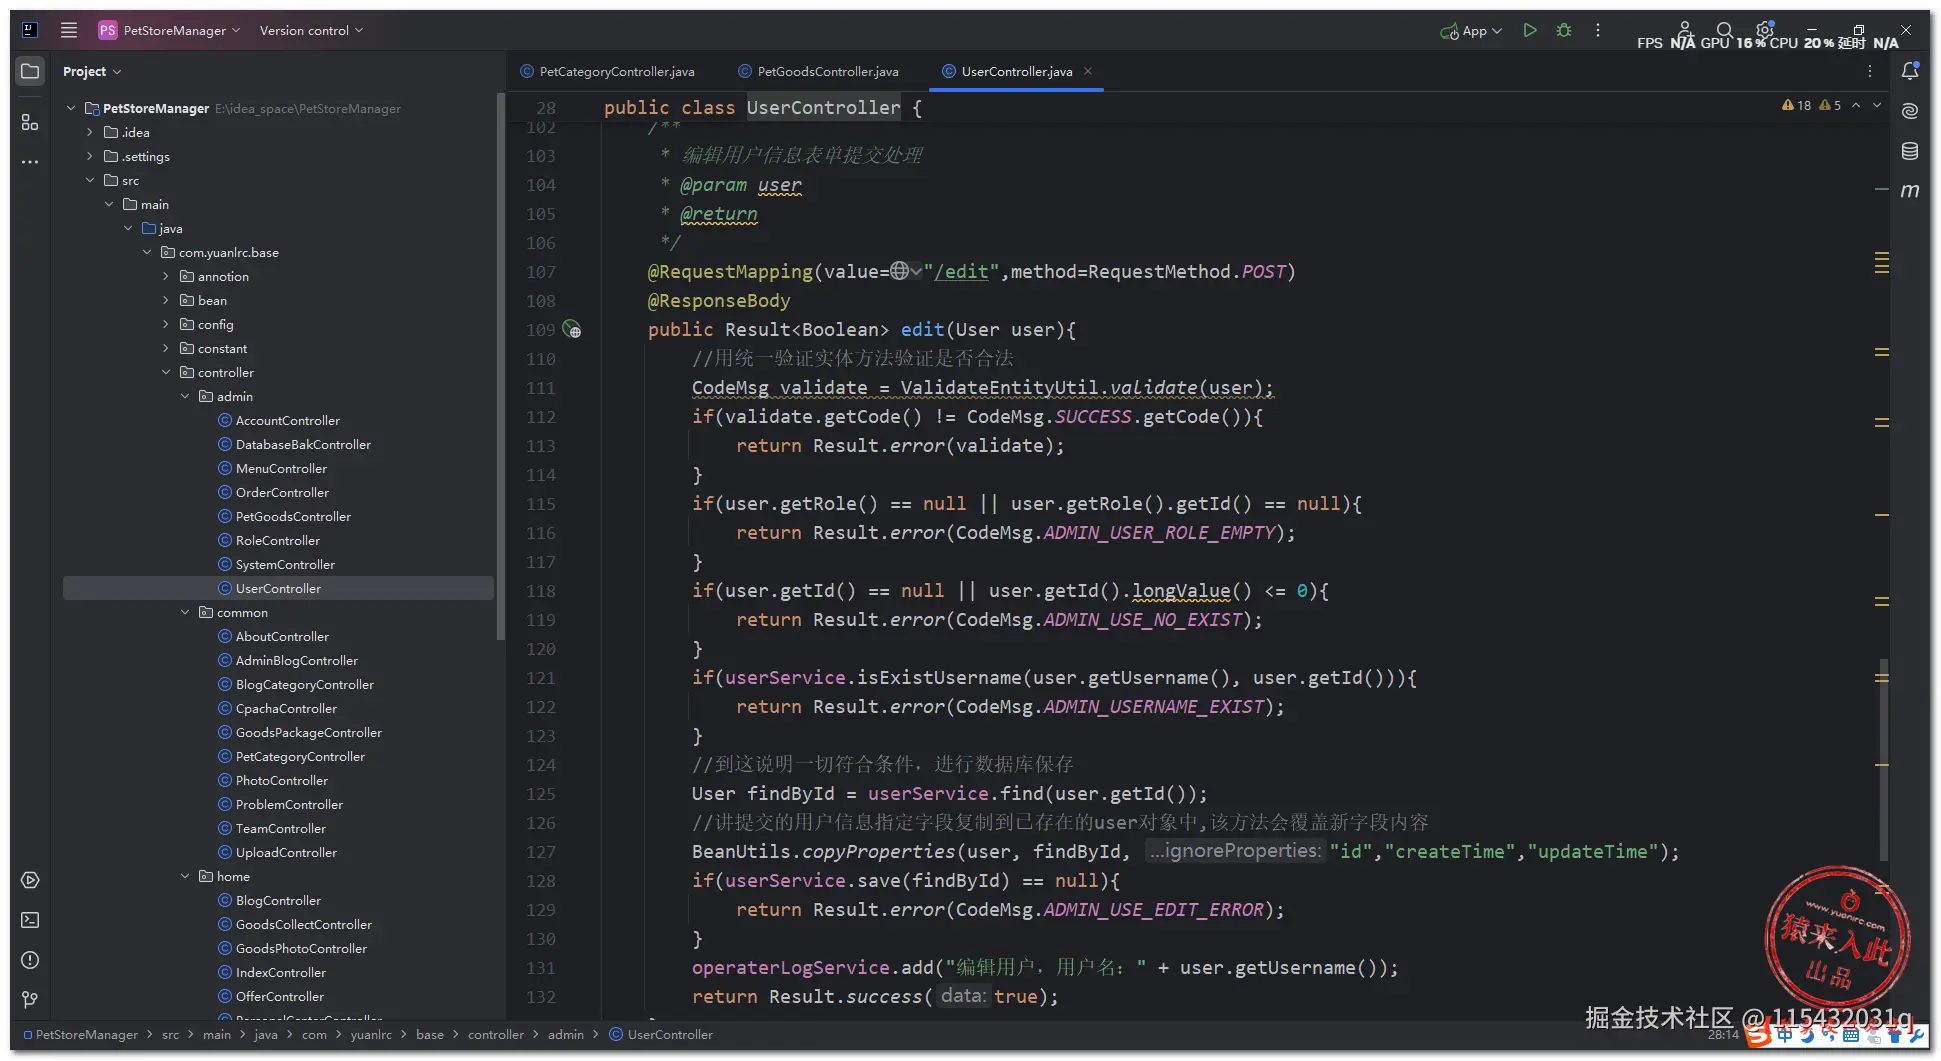Open the Structure tool window
1941x1061 pixels.
click(x=30, y=122)
